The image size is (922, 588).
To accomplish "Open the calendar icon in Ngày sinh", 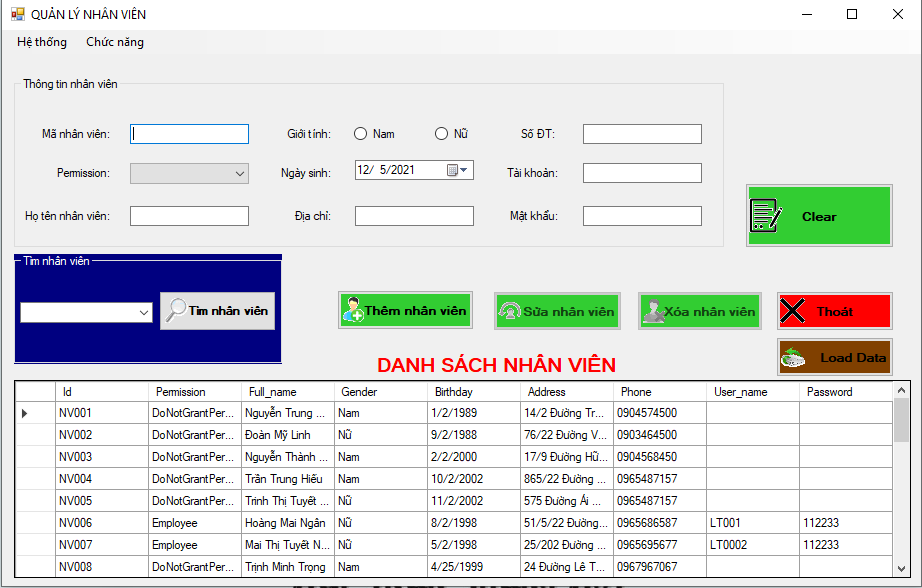I will (452, 170).
